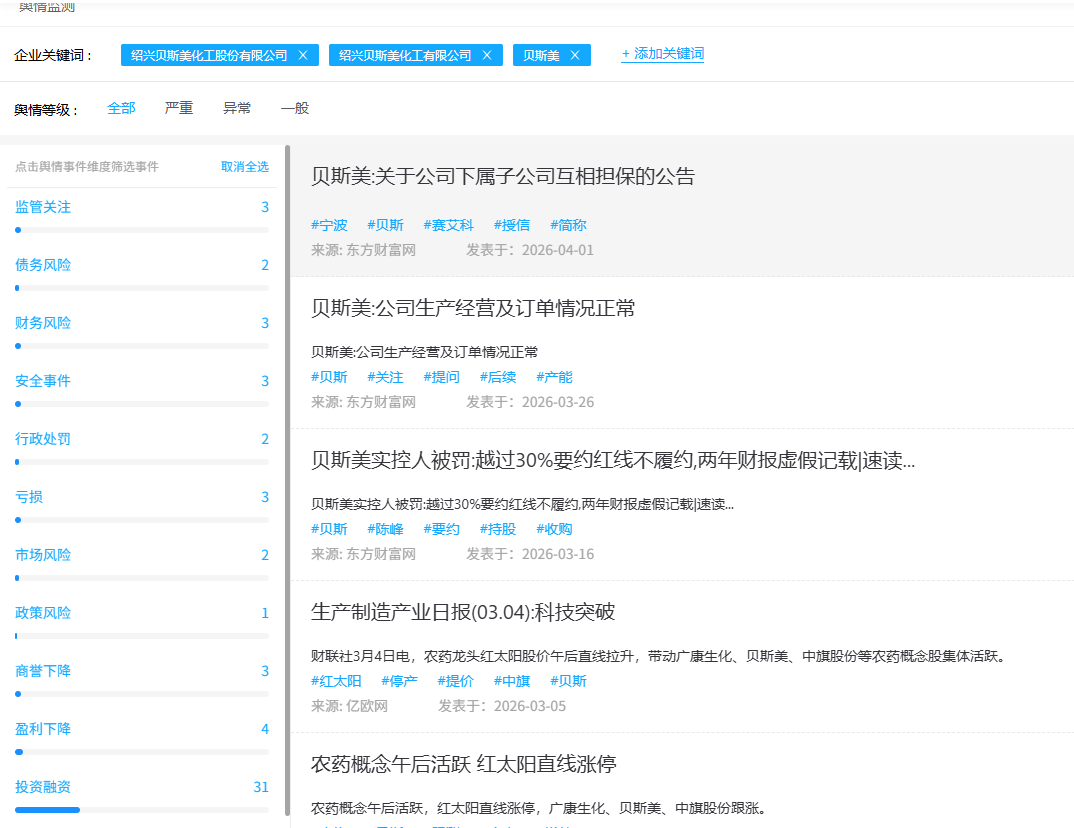
Task: Click the 投资融资 progress bar
Action: (x=141, y=809)
